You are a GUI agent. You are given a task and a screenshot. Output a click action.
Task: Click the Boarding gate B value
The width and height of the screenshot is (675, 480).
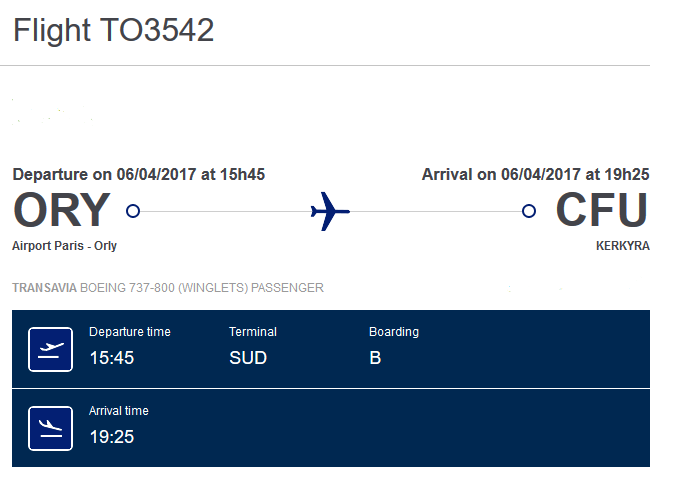(x=375, y=358)
